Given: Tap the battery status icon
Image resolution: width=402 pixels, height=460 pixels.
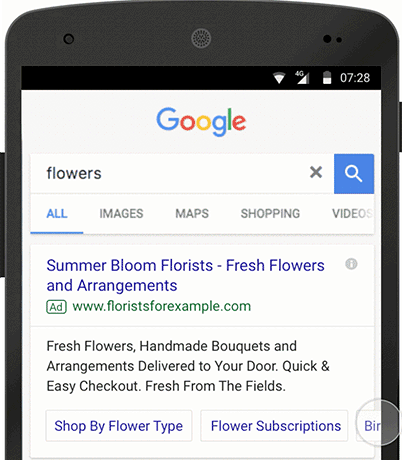Looking at the screenshot, I should 327,77.
